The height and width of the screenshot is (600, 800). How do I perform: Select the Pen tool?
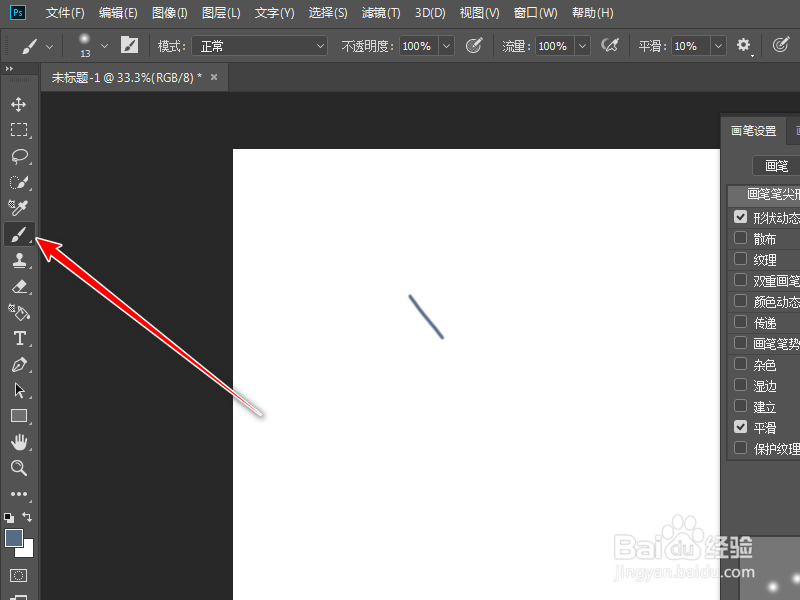[x=19, y=364]
